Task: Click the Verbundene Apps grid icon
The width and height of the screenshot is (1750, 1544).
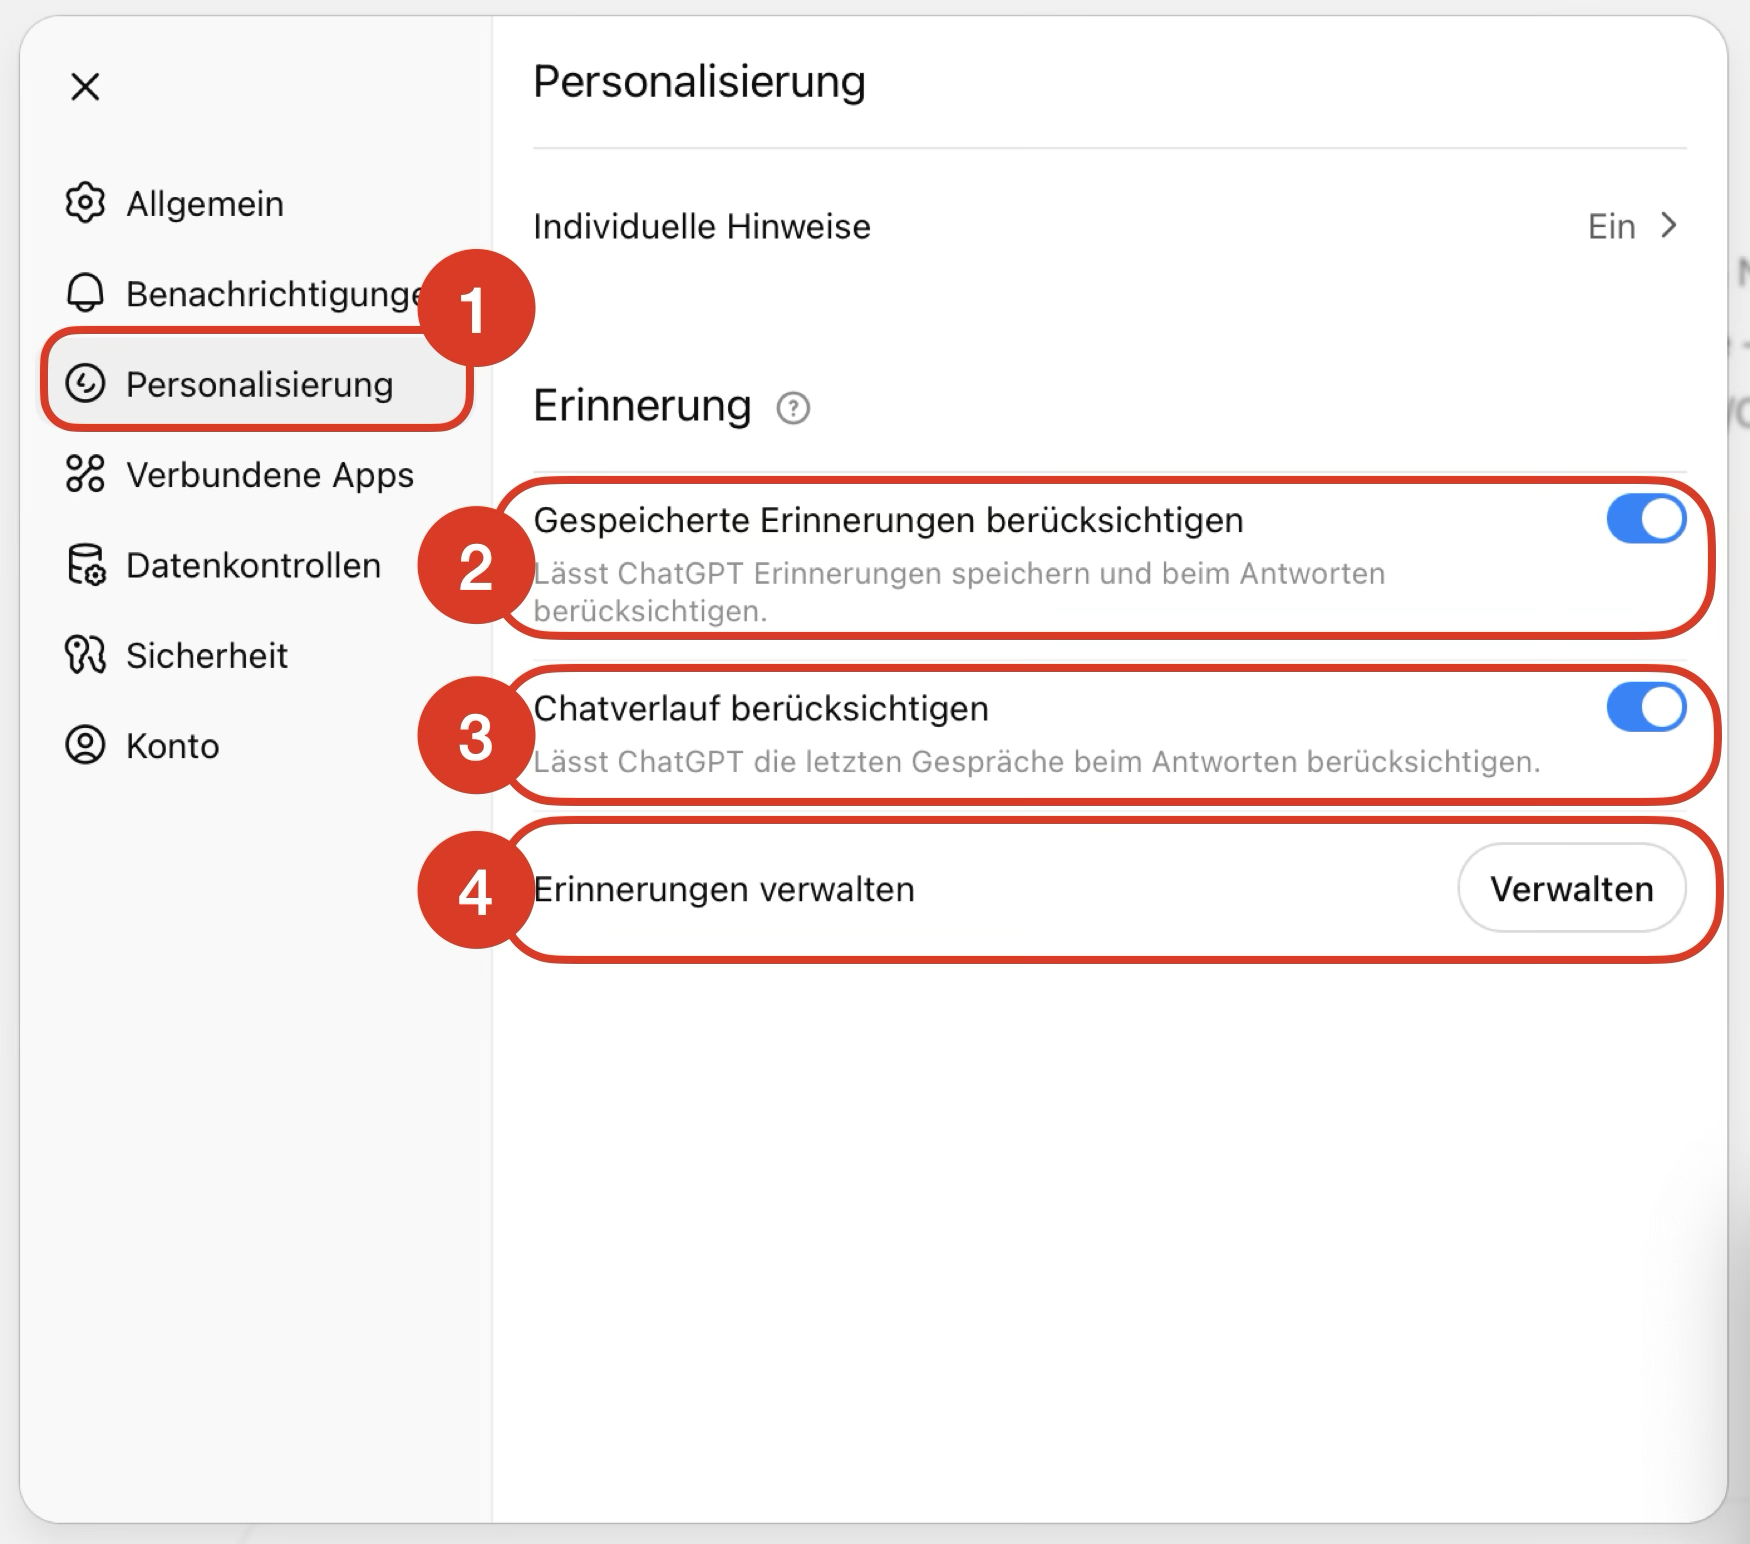Action: point(85,474)
